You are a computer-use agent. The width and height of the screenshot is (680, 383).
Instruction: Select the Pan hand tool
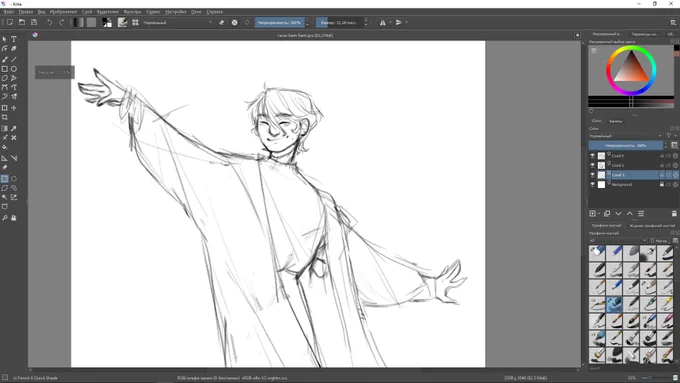(x=14, y=218)
